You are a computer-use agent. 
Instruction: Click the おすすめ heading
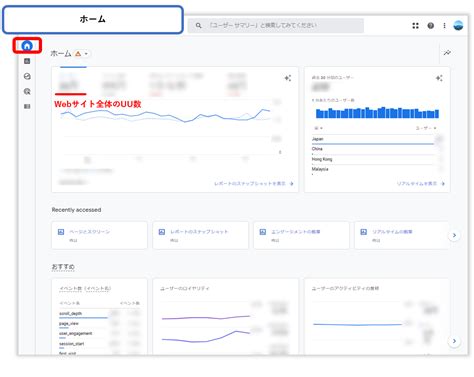63,267
